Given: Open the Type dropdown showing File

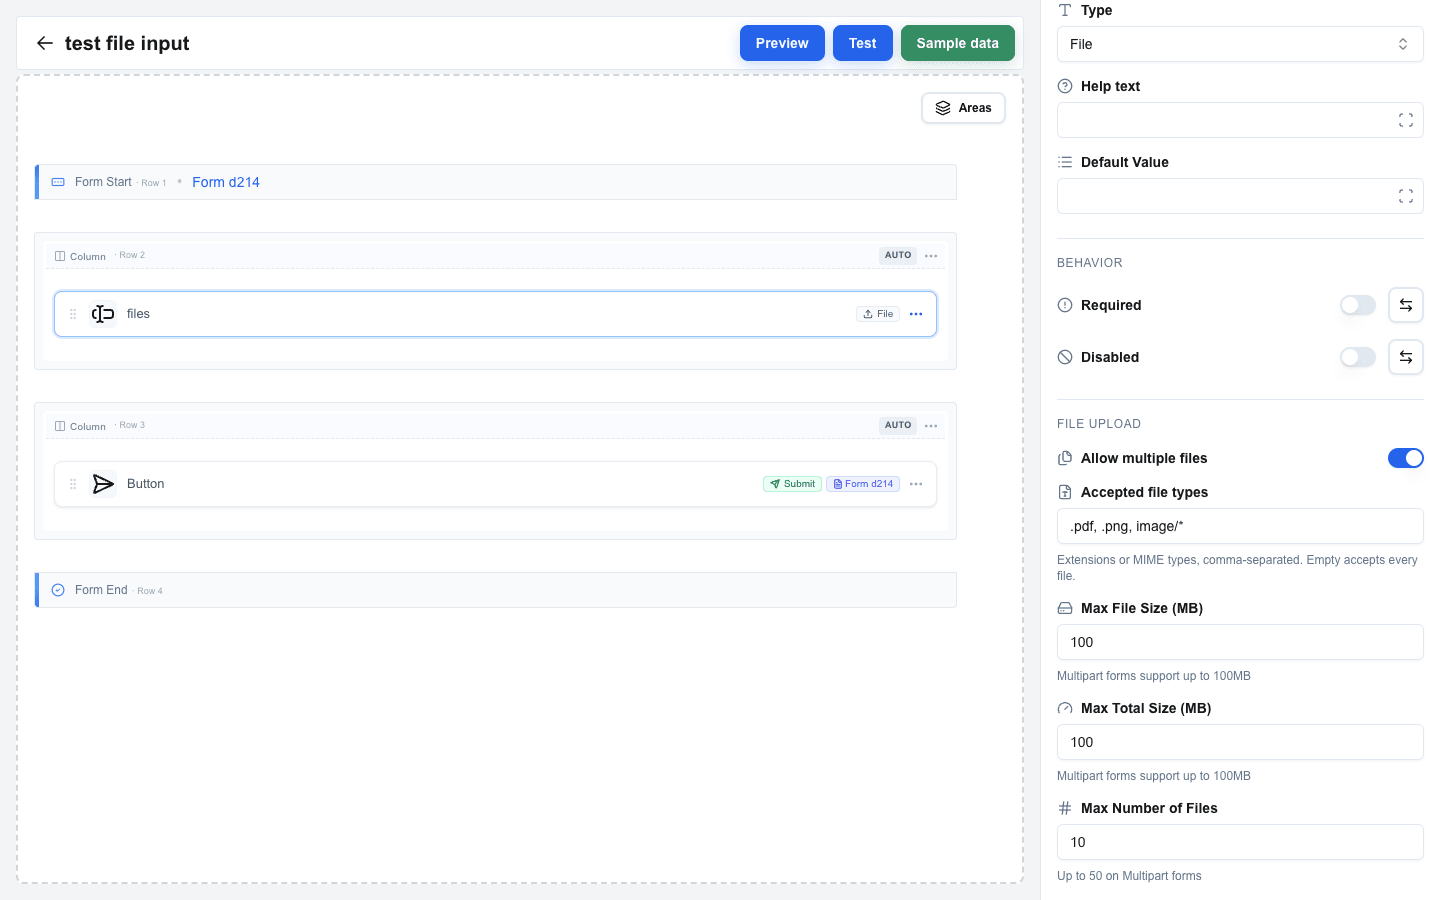Looking at the screenshot, I should (1240, 44).
